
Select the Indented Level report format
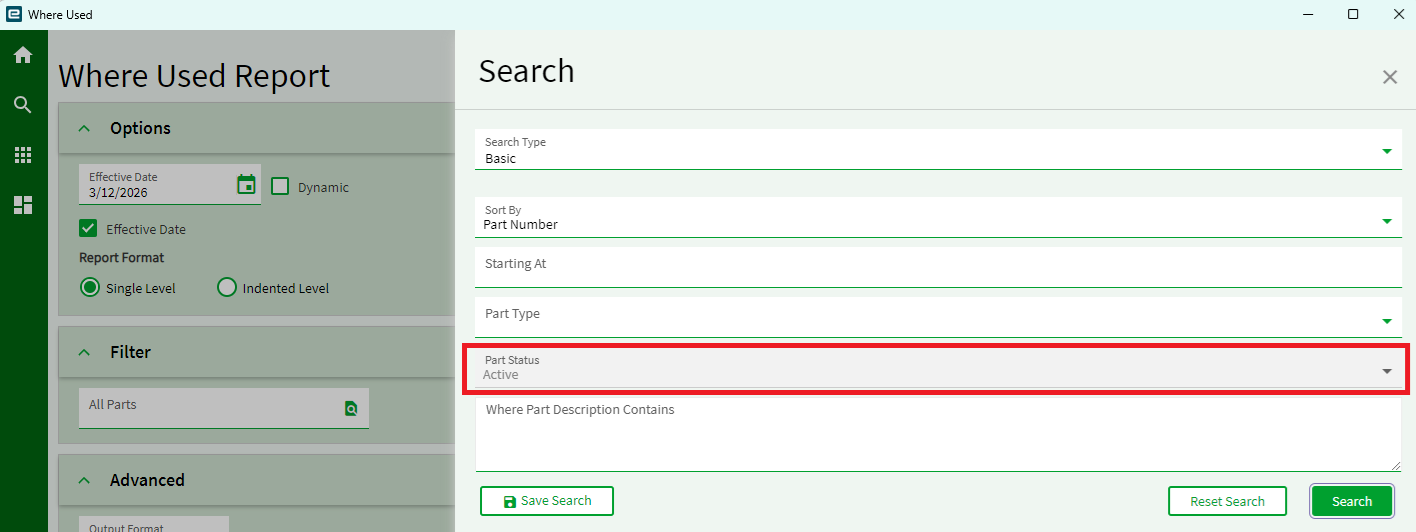pyautogui.click(x=227, y=288)
